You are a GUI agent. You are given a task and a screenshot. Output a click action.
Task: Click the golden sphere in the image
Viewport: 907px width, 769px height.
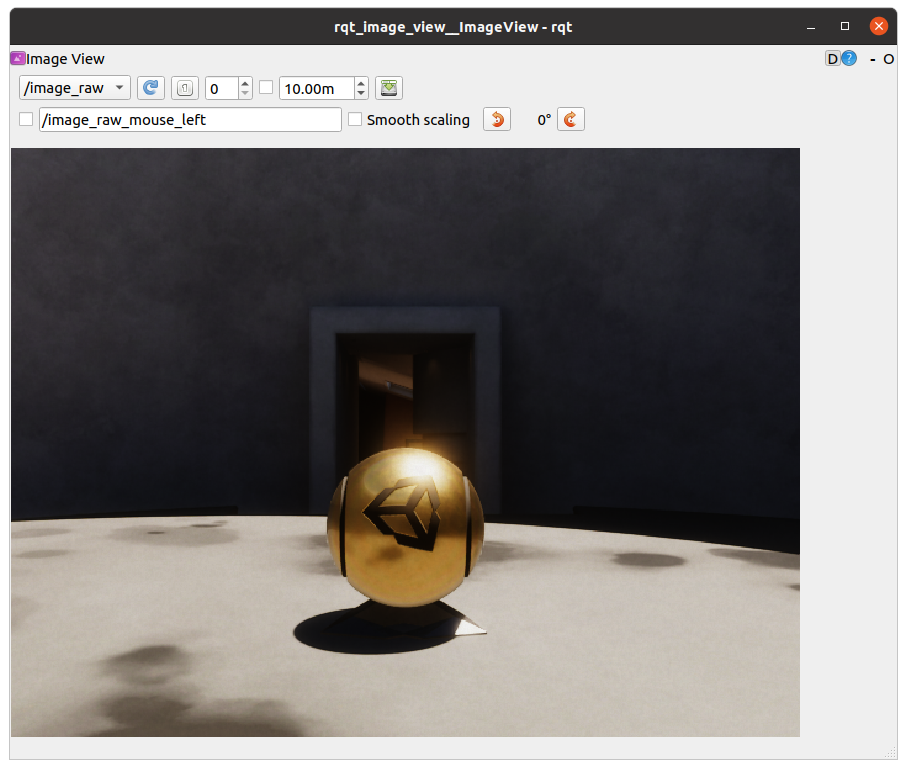[405, 526]
